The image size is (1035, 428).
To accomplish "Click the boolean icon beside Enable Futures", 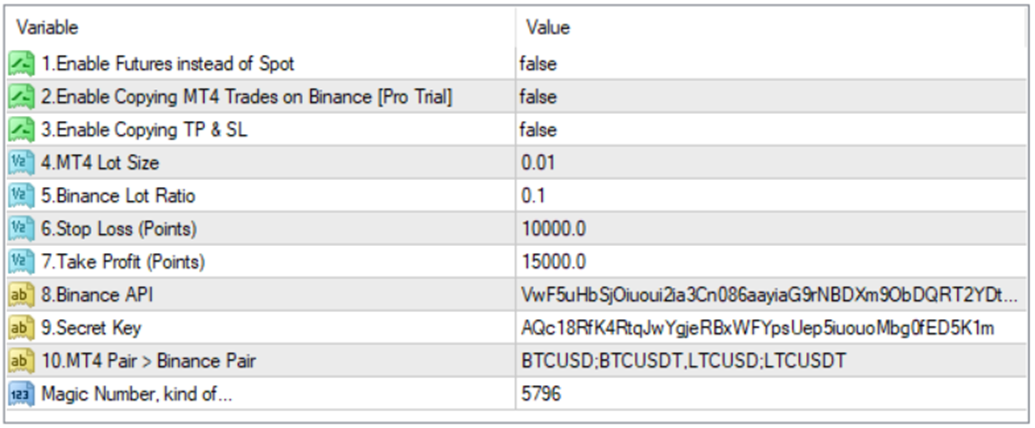I will 21,64.
